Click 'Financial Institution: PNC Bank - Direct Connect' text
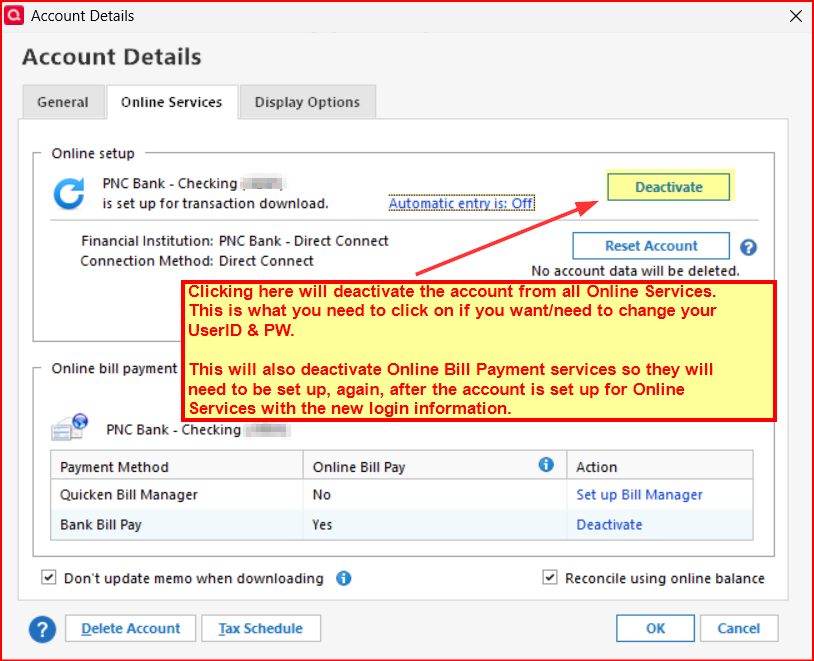 click(235, 241)
